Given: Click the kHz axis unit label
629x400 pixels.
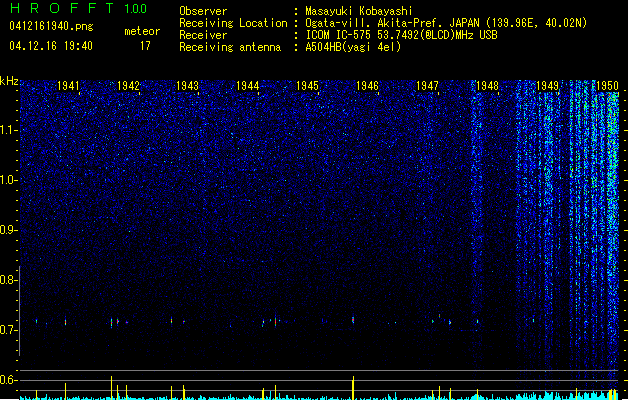Looking at the screenshot, I should (x=9, y=81).
